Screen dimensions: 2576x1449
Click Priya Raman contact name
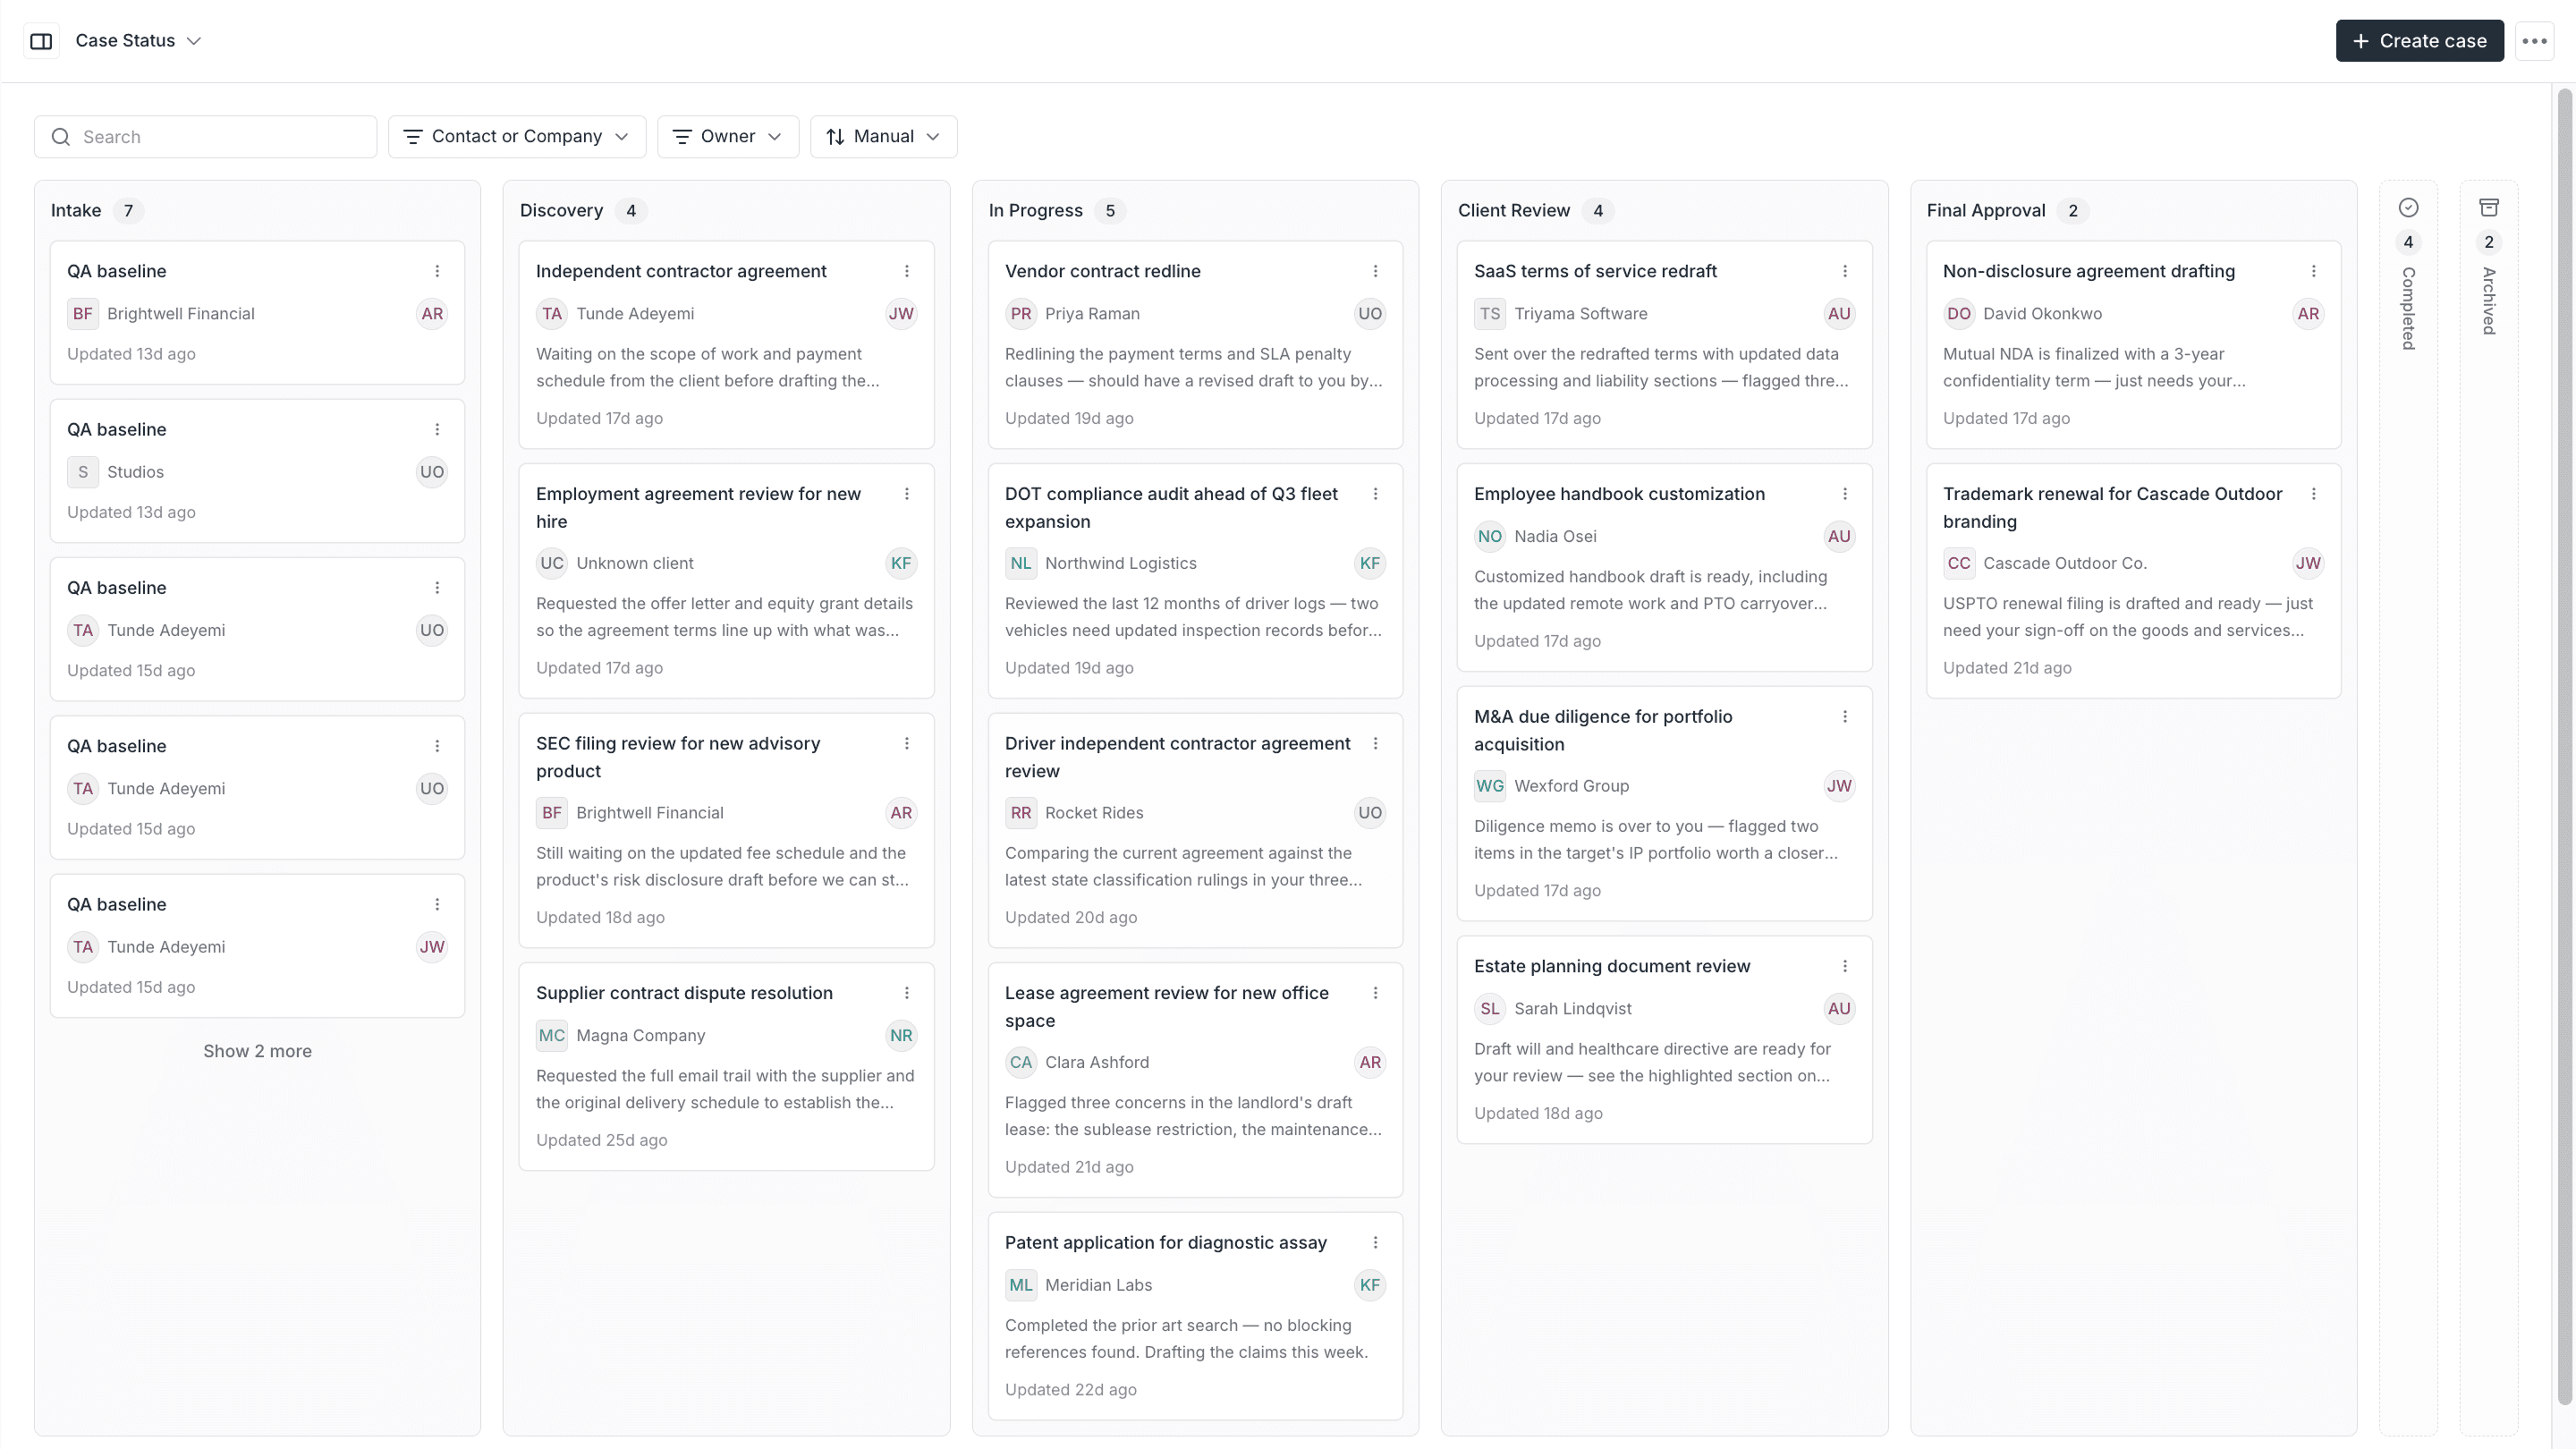[1092, 314]
